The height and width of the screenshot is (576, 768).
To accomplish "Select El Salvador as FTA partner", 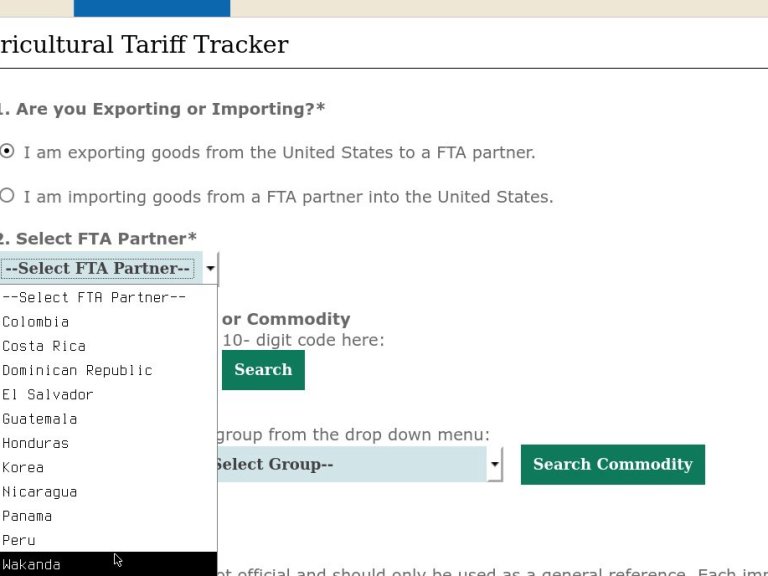I will point(48,394).
